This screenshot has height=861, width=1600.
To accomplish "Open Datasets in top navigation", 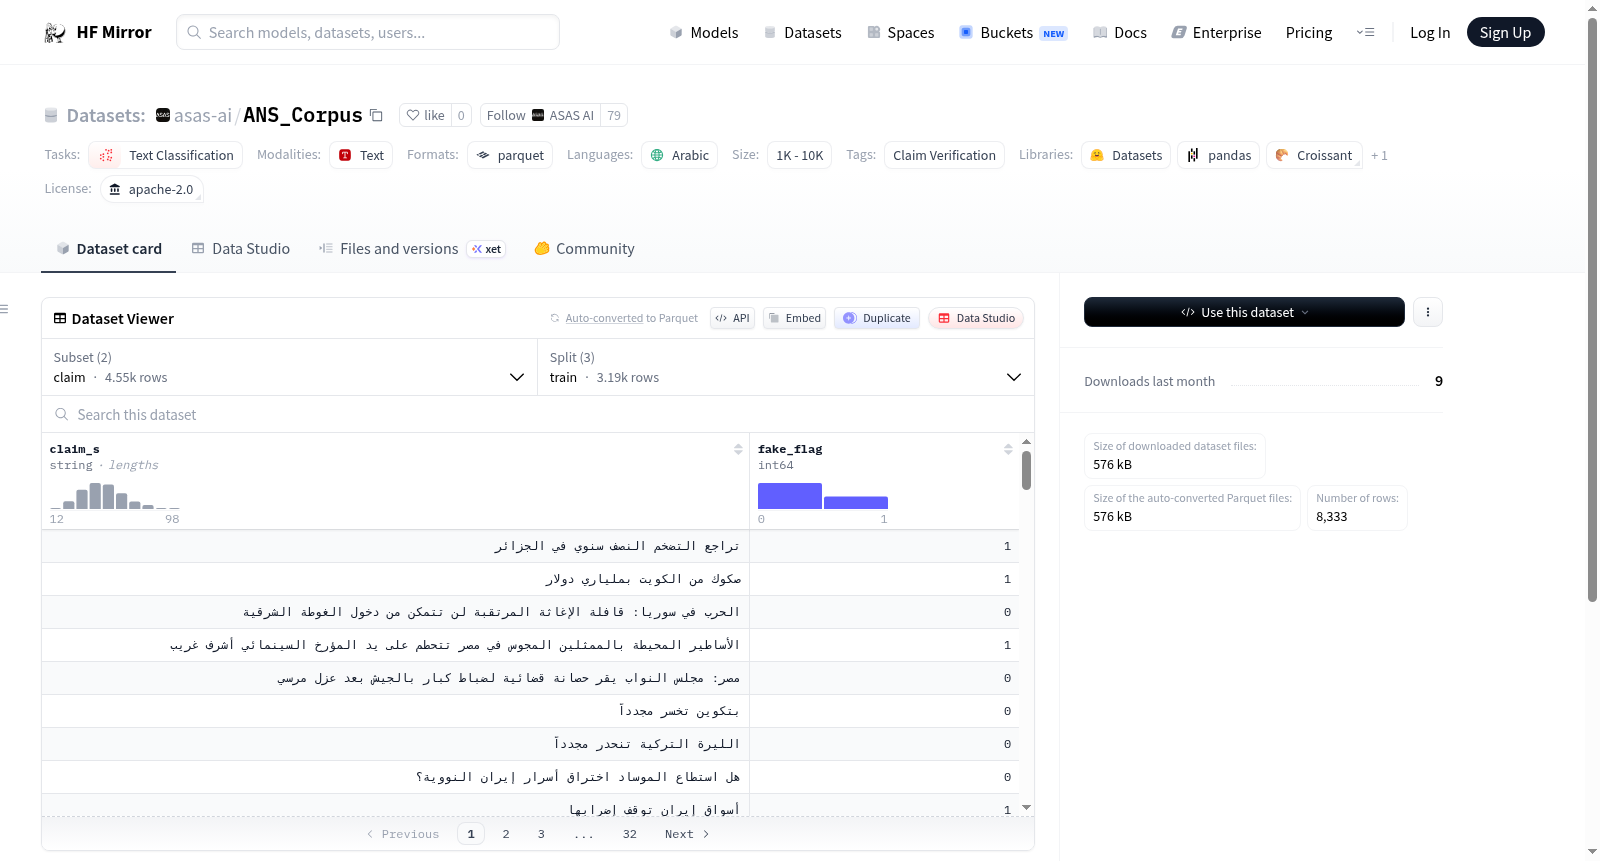I will coord(802,32).
